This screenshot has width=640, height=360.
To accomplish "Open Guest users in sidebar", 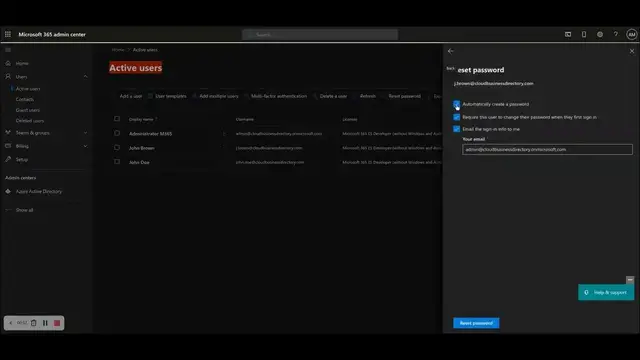I will [x=28, y=110].
